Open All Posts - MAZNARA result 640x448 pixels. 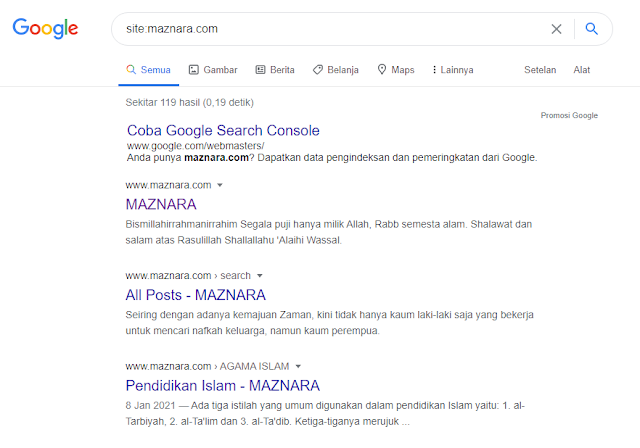(x=196, y=295)
